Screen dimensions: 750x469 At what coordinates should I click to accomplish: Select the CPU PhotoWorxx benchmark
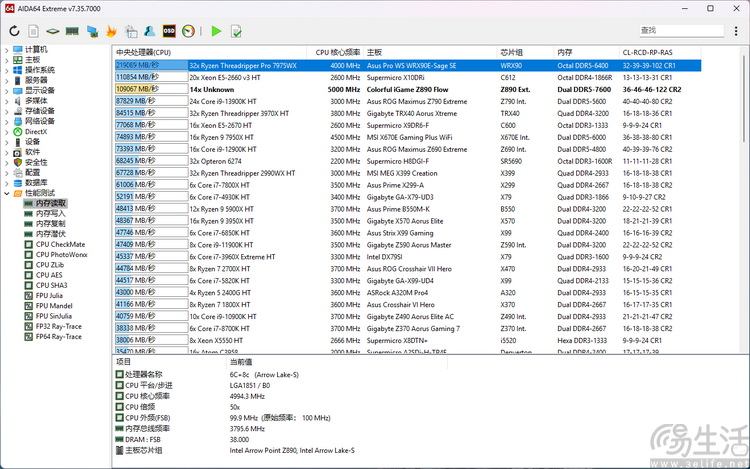62,254
